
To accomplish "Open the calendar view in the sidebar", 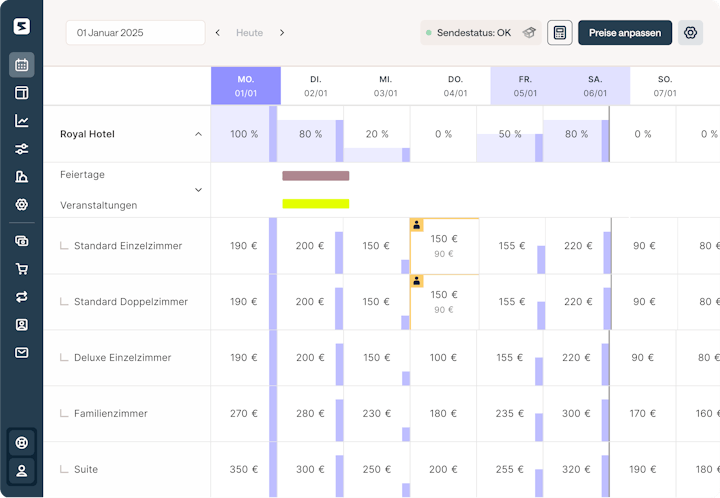I will point(22,65).
